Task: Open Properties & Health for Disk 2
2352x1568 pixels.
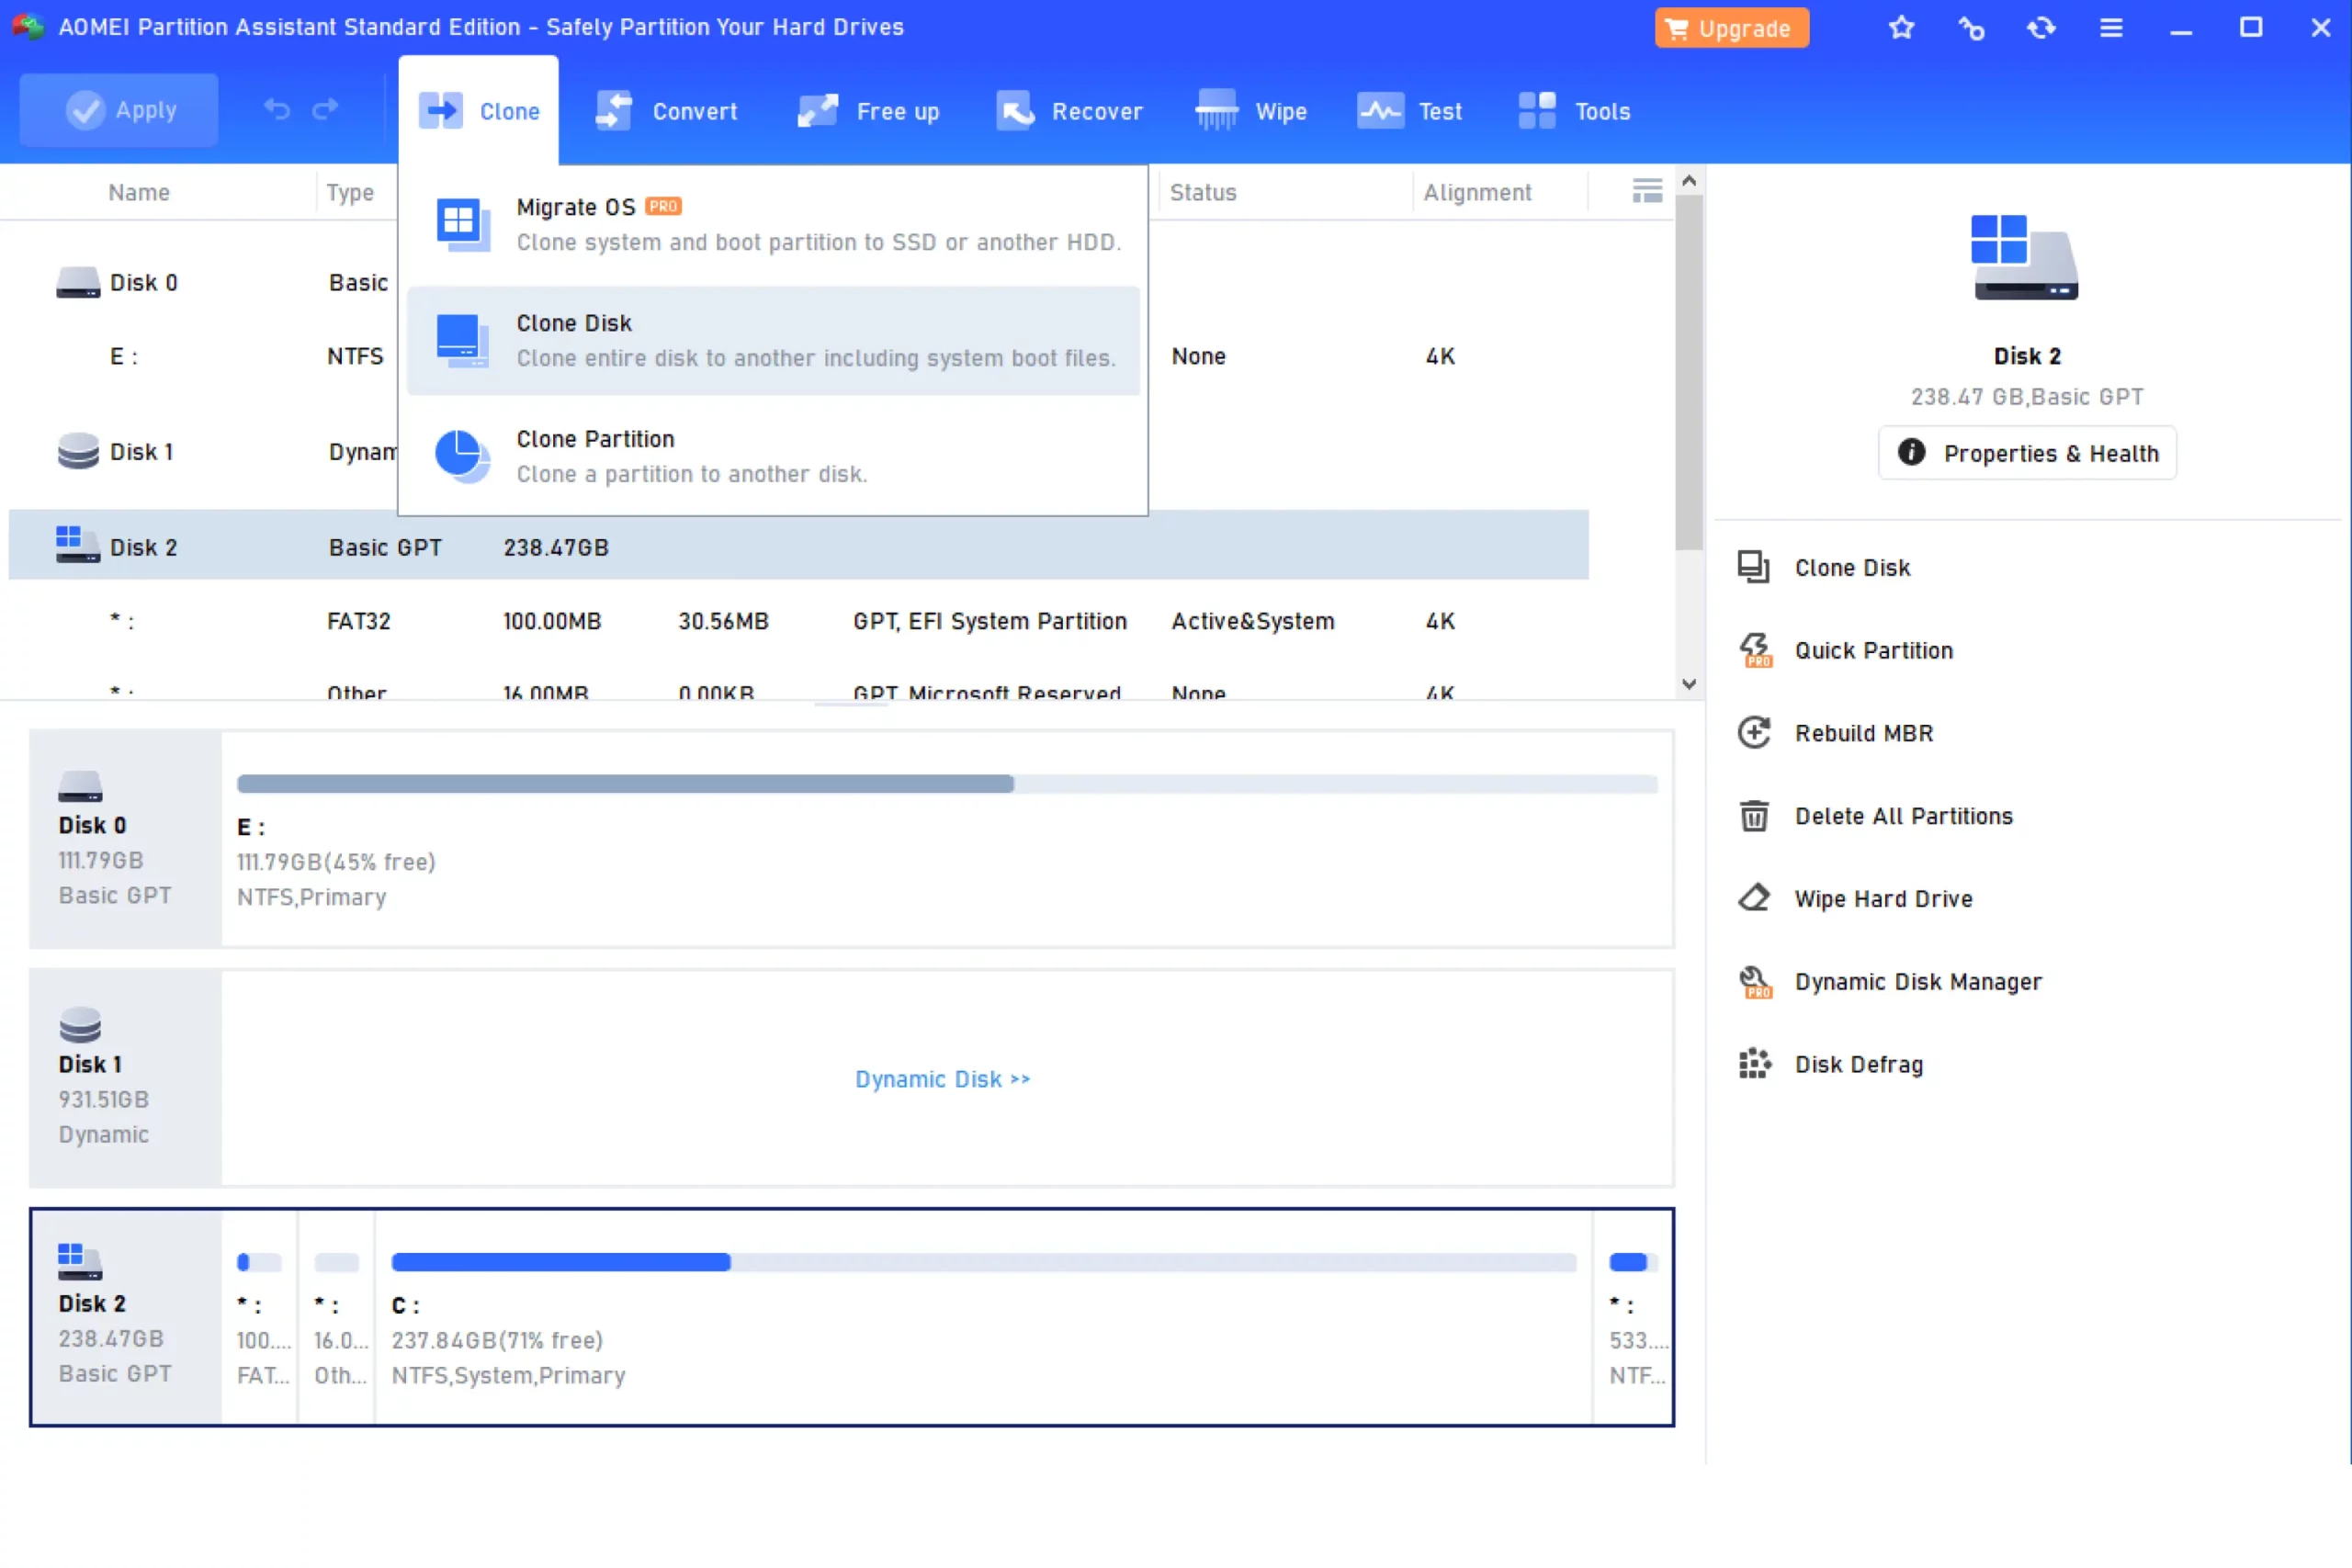Action: click(x=2027, y=453)
